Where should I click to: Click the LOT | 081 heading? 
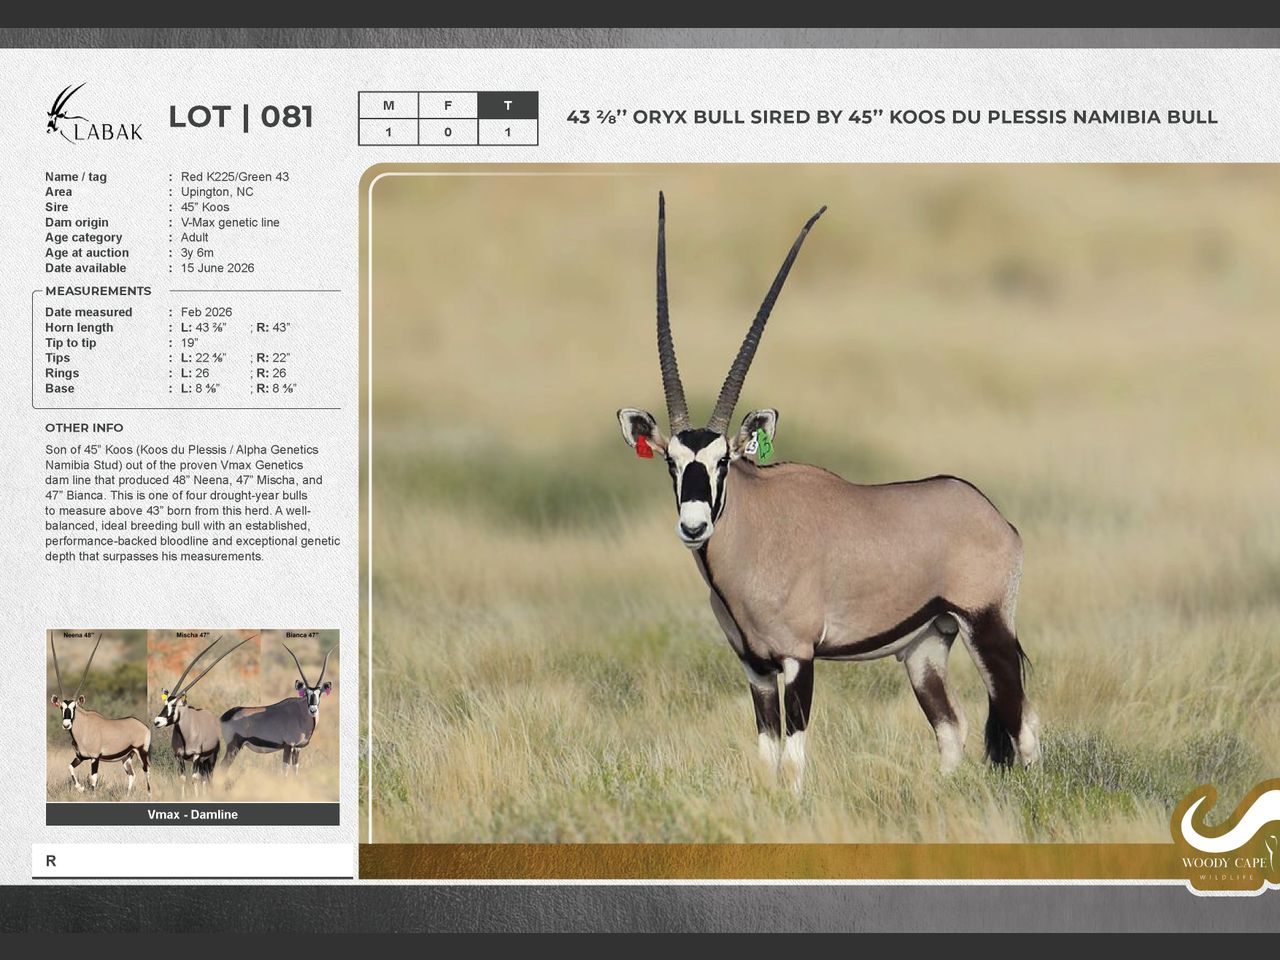click(240, 117)
